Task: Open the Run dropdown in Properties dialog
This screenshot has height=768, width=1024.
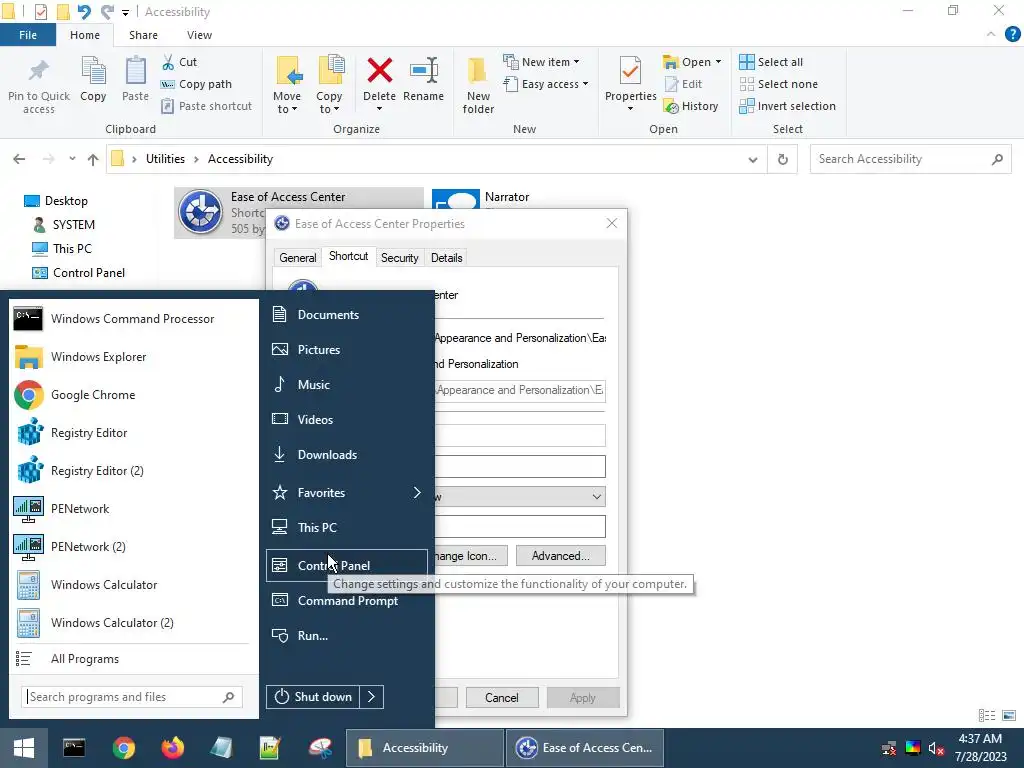Action: tap(596, 497)
